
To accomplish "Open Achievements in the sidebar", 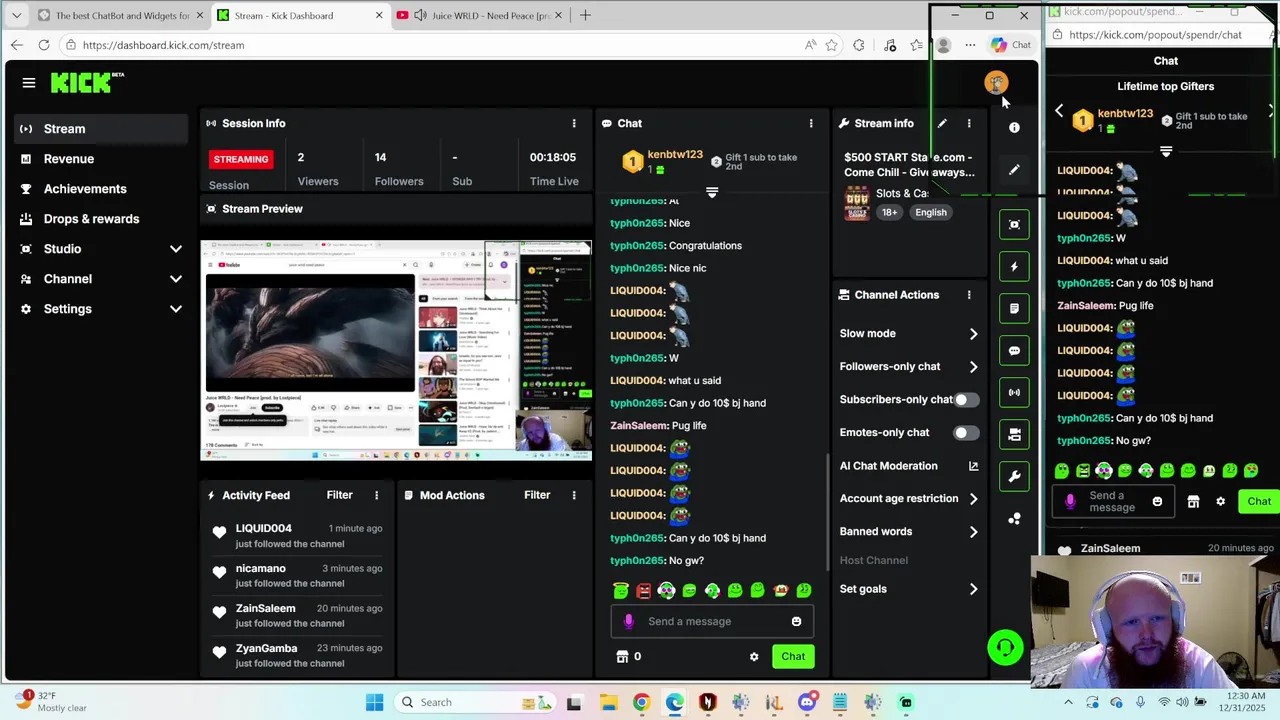I will [100, 189].
